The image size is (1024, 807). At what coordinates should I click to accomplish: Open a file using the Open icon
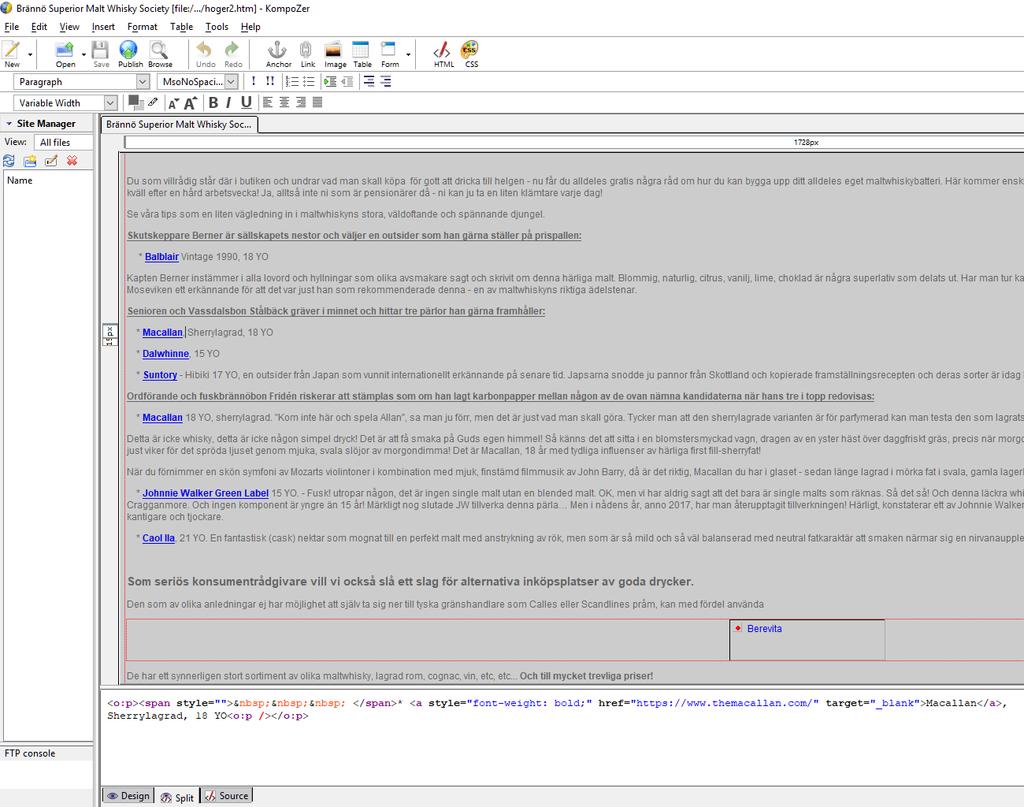tap(65, 54)
